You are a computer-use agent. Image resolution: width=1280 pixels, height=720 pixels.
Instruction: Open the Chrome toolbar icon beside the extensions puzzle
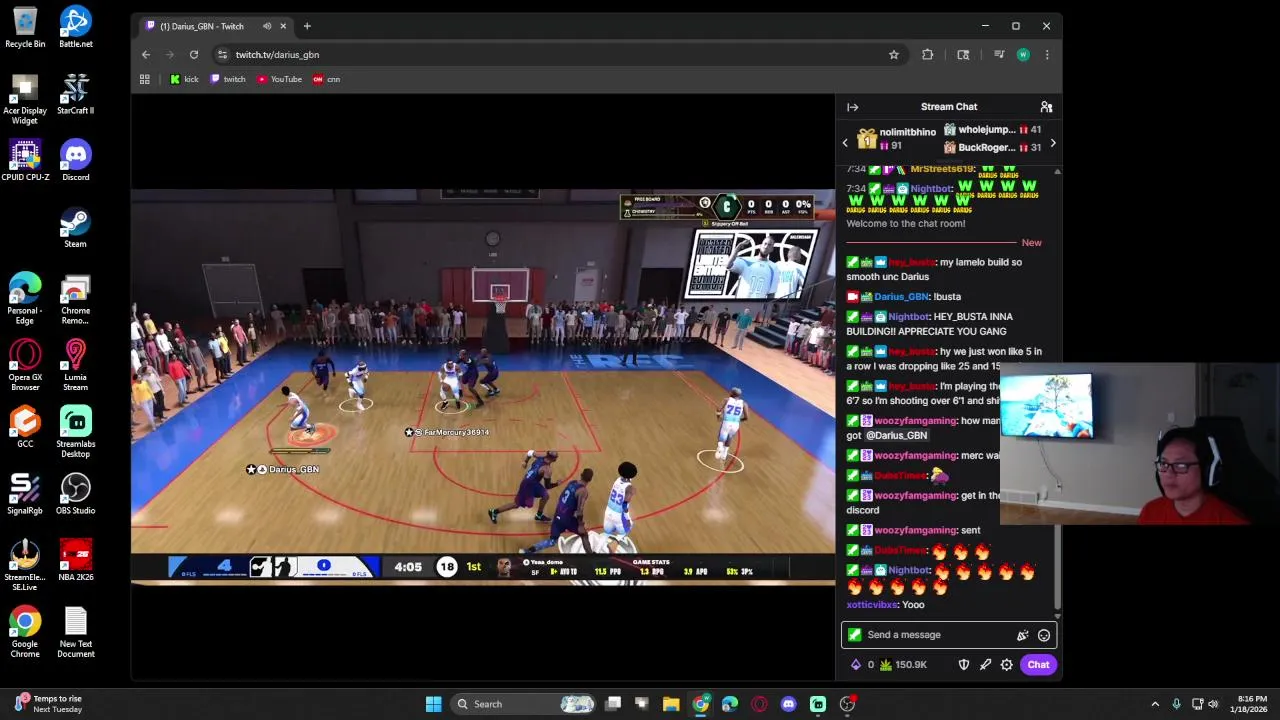click(963, 55)
